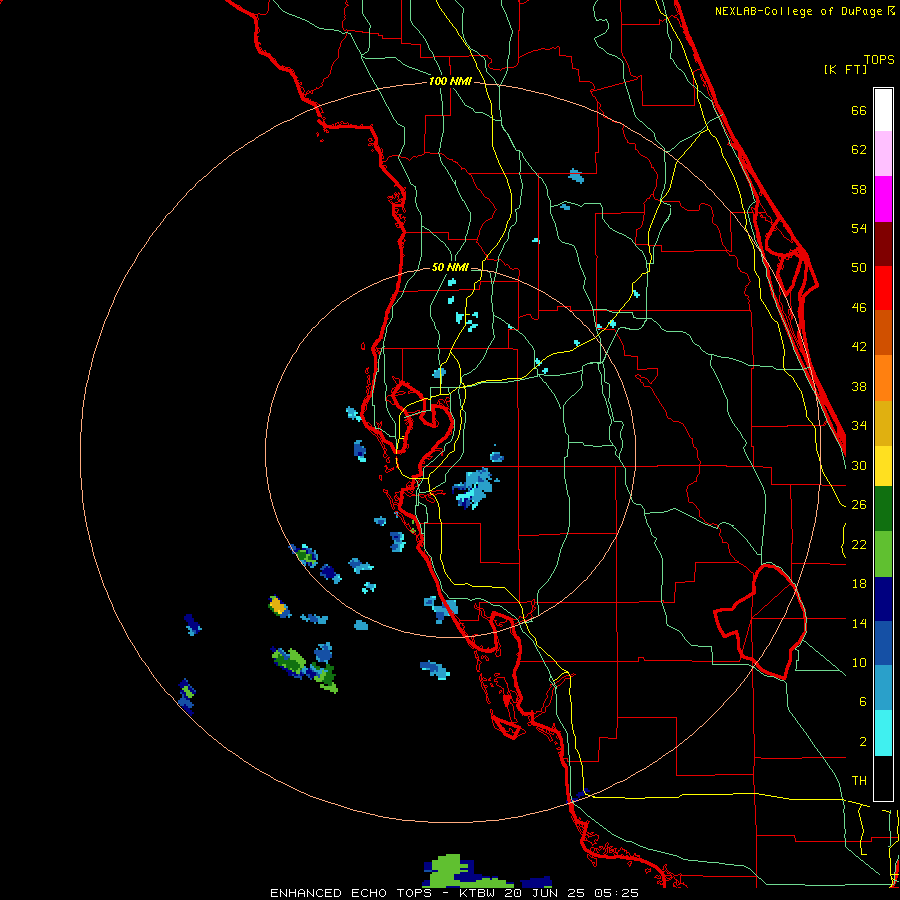
Task: Click the 42 legend value
Action: [x=859, y=346]
